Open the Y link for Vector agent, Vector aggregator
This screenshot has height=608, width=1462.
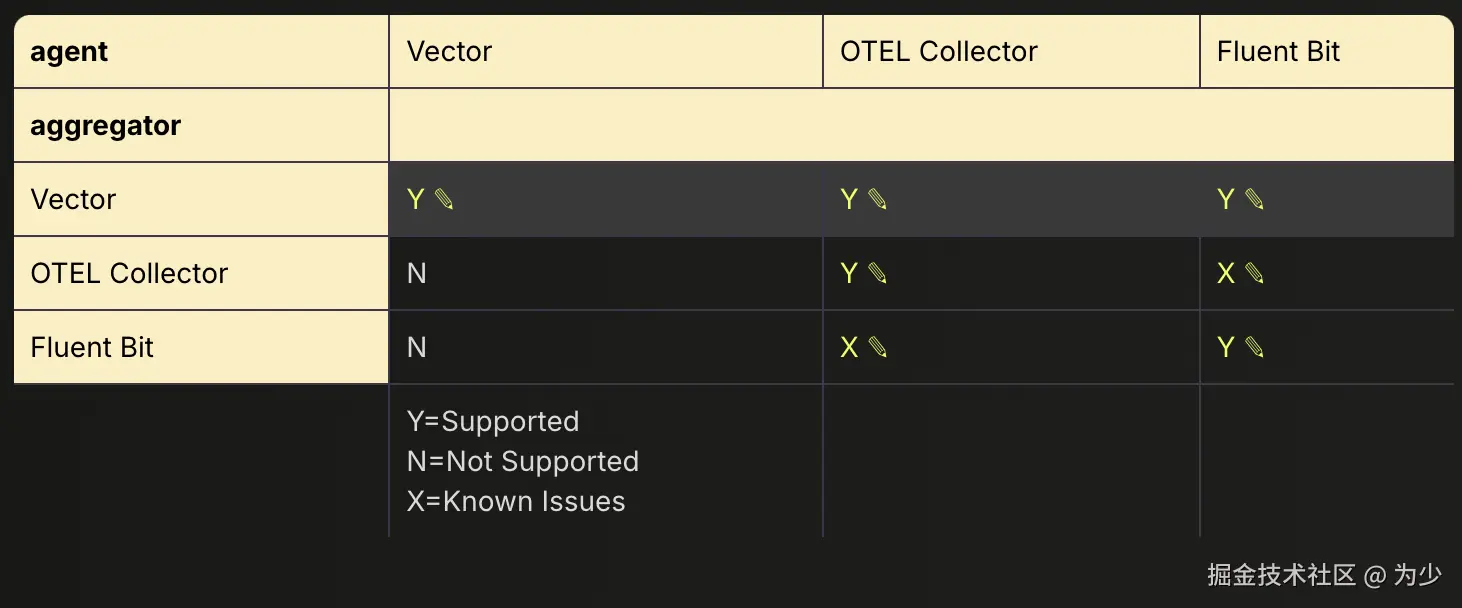coord(416,200)
